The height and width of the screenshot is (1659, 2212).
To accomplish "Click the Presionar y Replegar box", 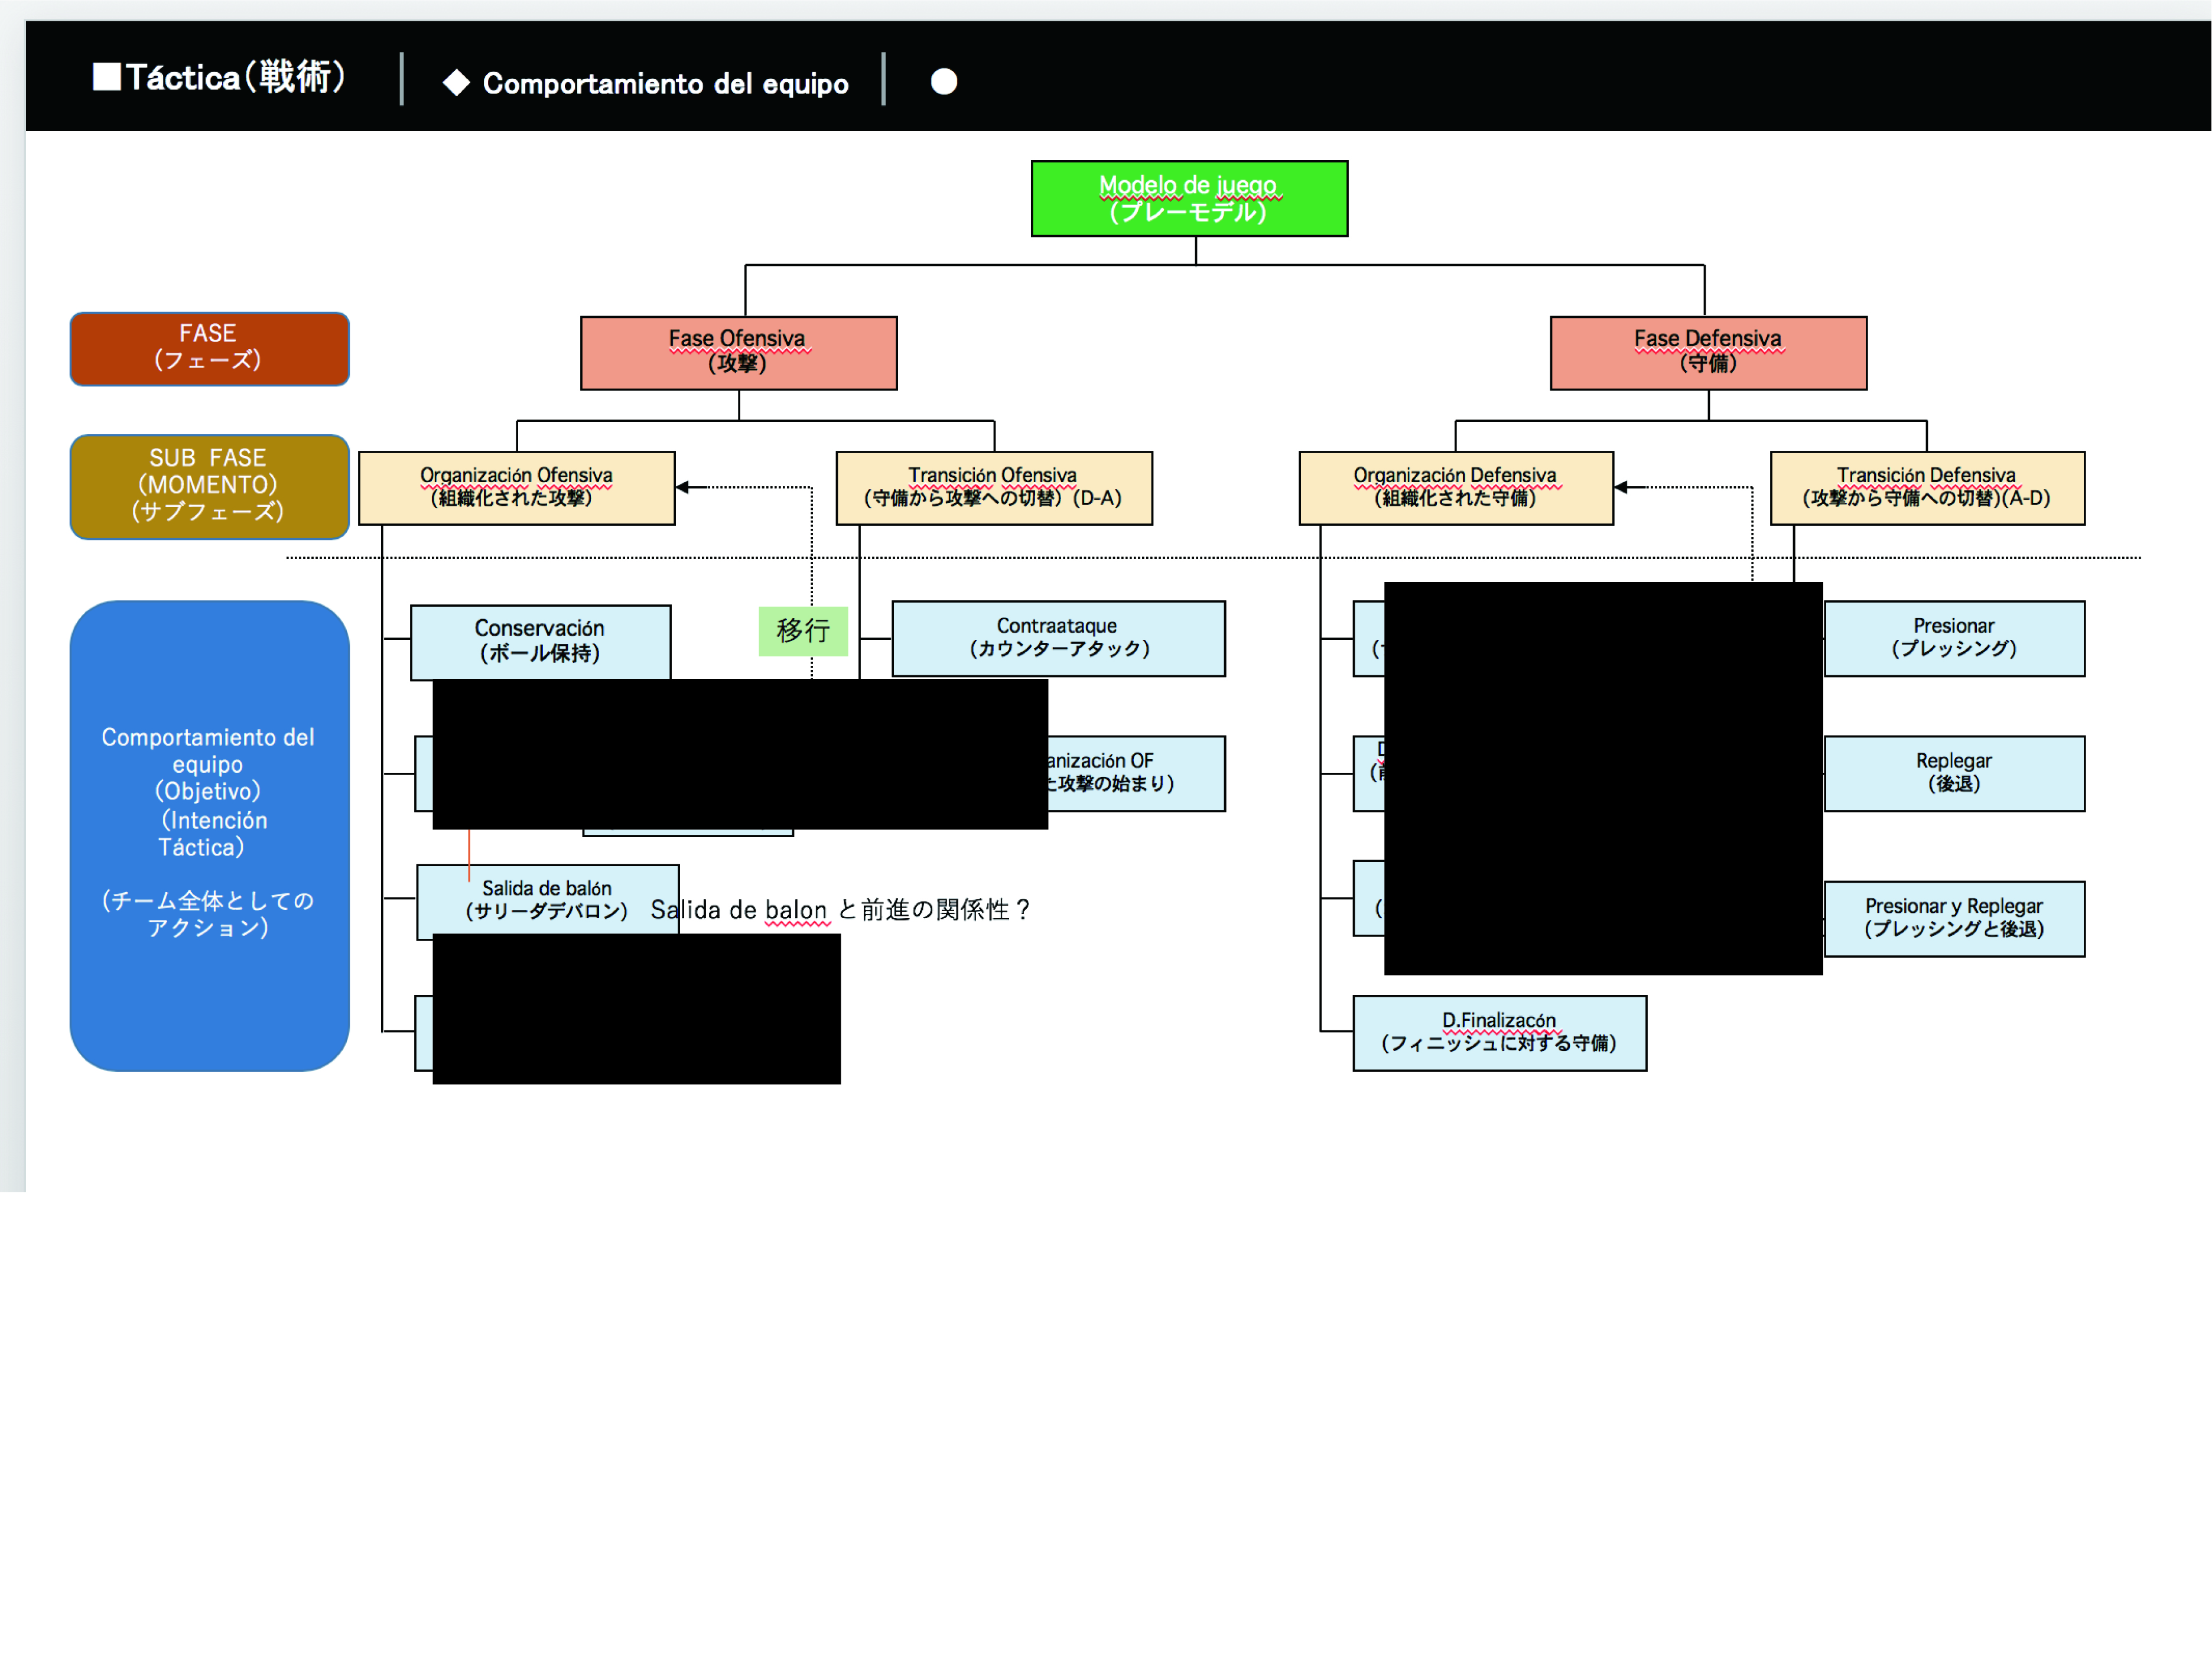I will point(1954,918).
